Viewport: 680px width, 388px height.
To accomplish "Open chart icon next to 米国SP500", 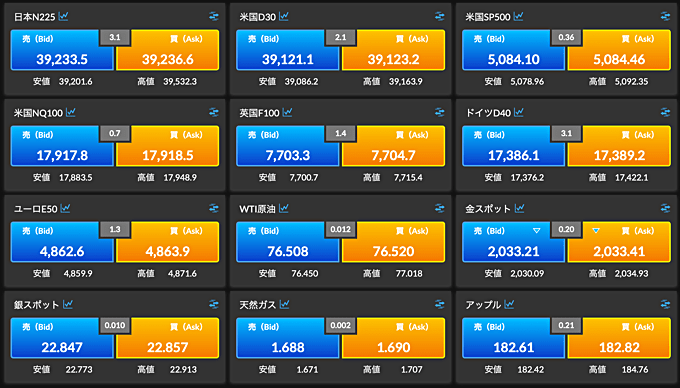I will click(518, 16).
